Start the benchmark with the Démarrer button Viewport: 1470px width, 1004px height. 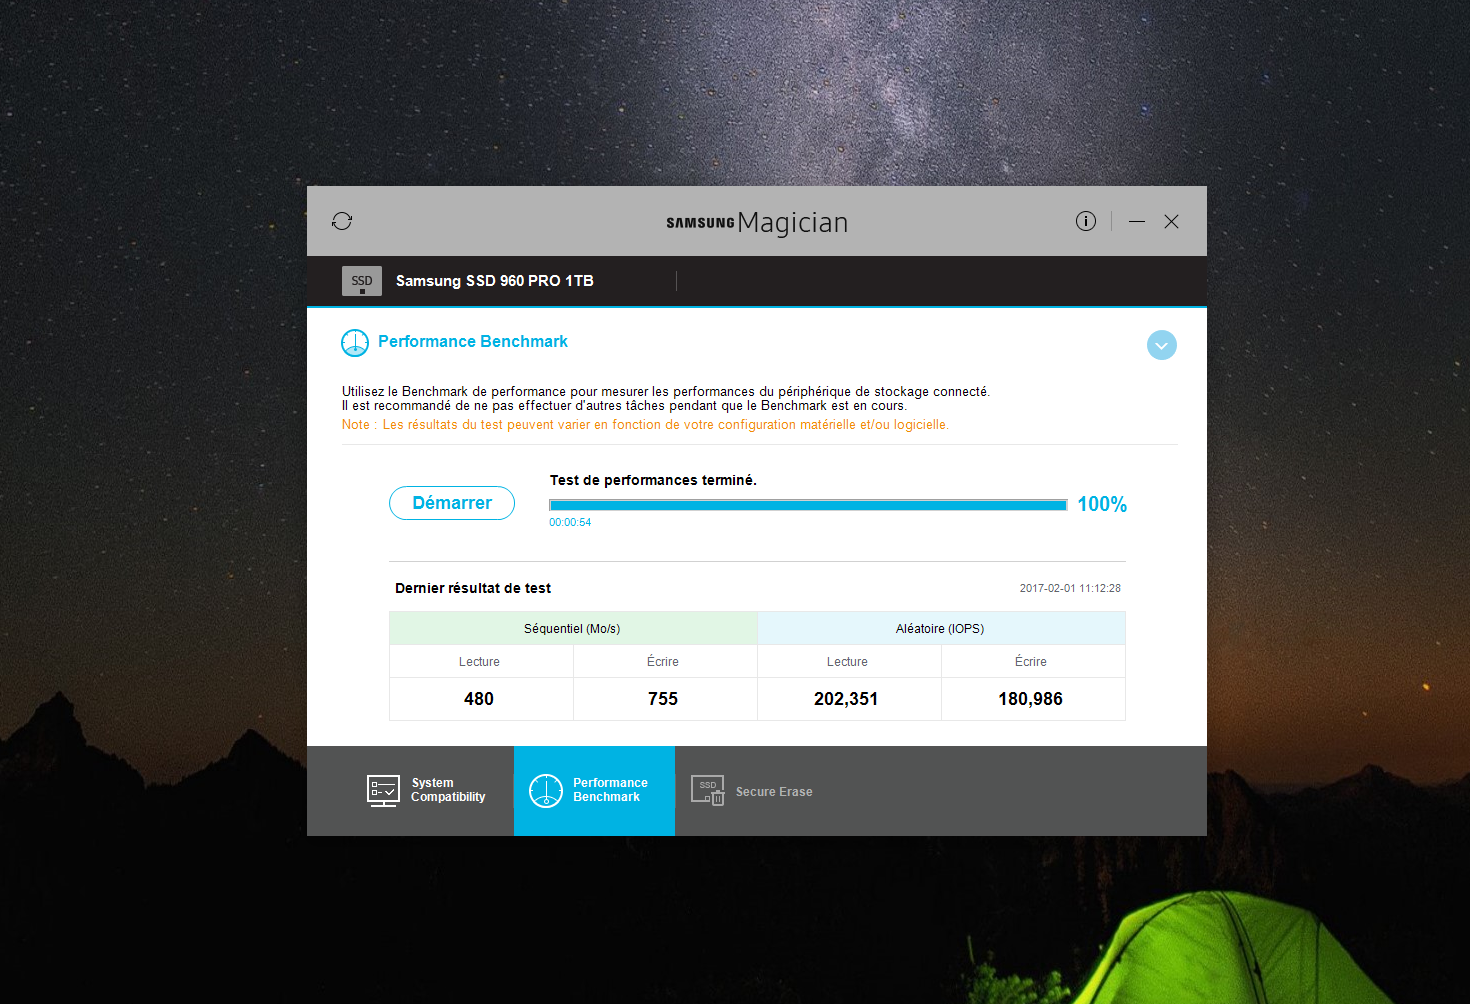pyautogui.click(x=452, y=503)
